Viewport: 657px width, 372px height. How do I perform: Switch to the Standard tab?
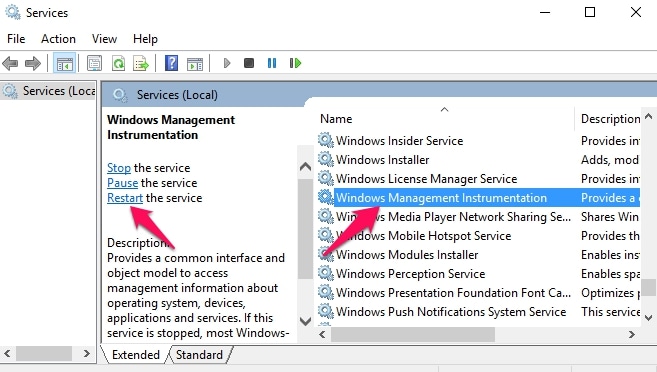tap(199, 355)
